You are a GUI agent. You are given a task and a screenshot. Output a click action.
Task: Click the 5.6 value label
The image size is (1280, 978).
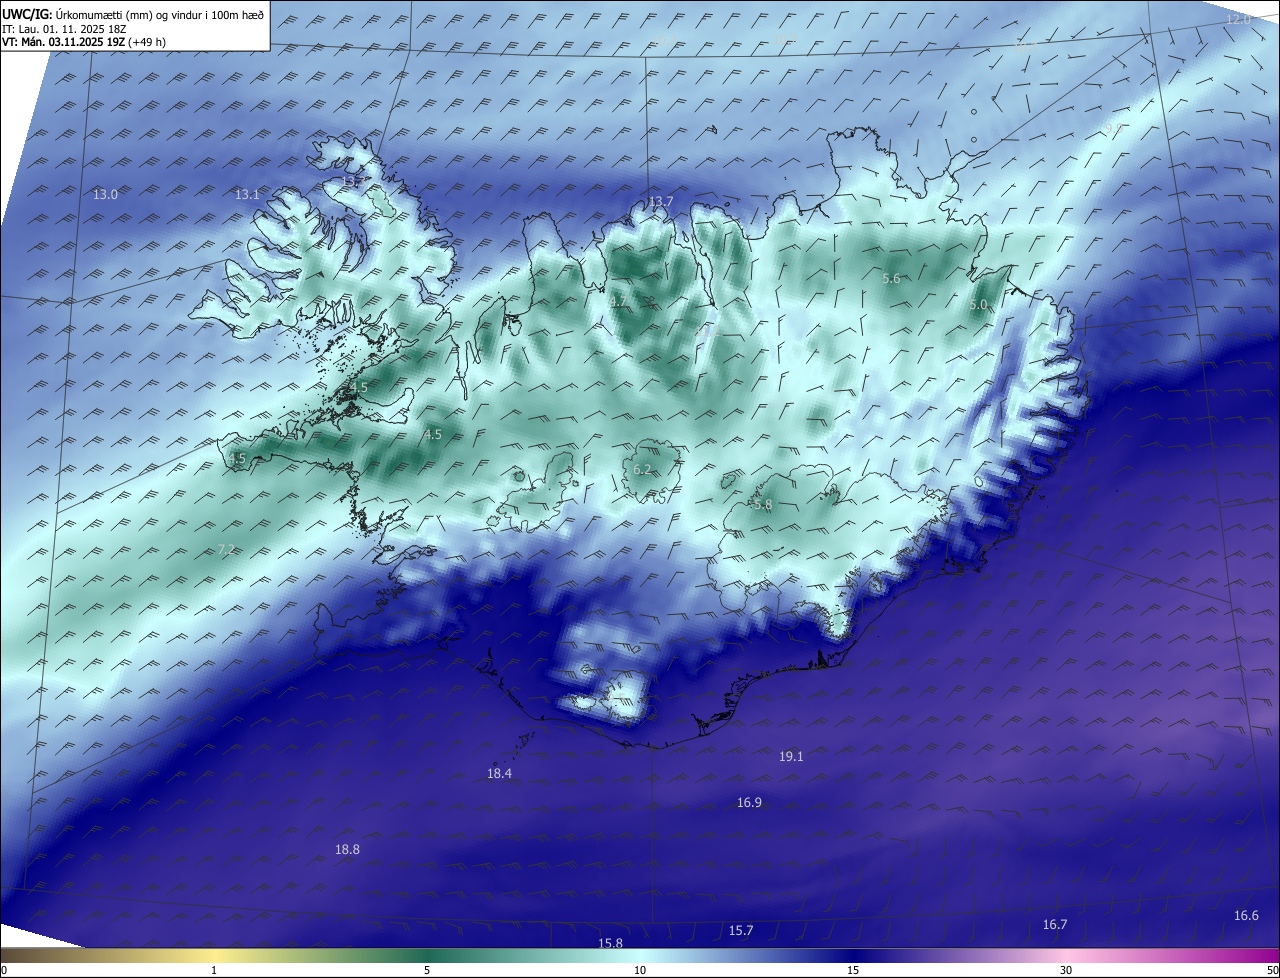tap(892, 279)
